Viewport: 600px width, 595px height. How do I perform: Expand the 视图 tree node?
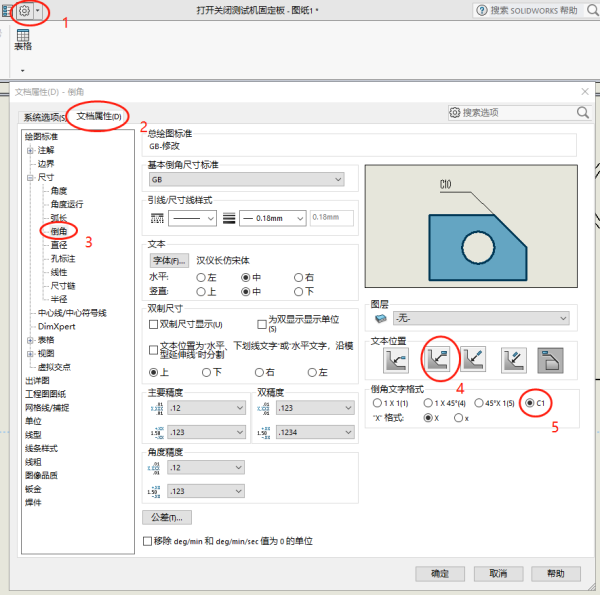pos(30,354)
